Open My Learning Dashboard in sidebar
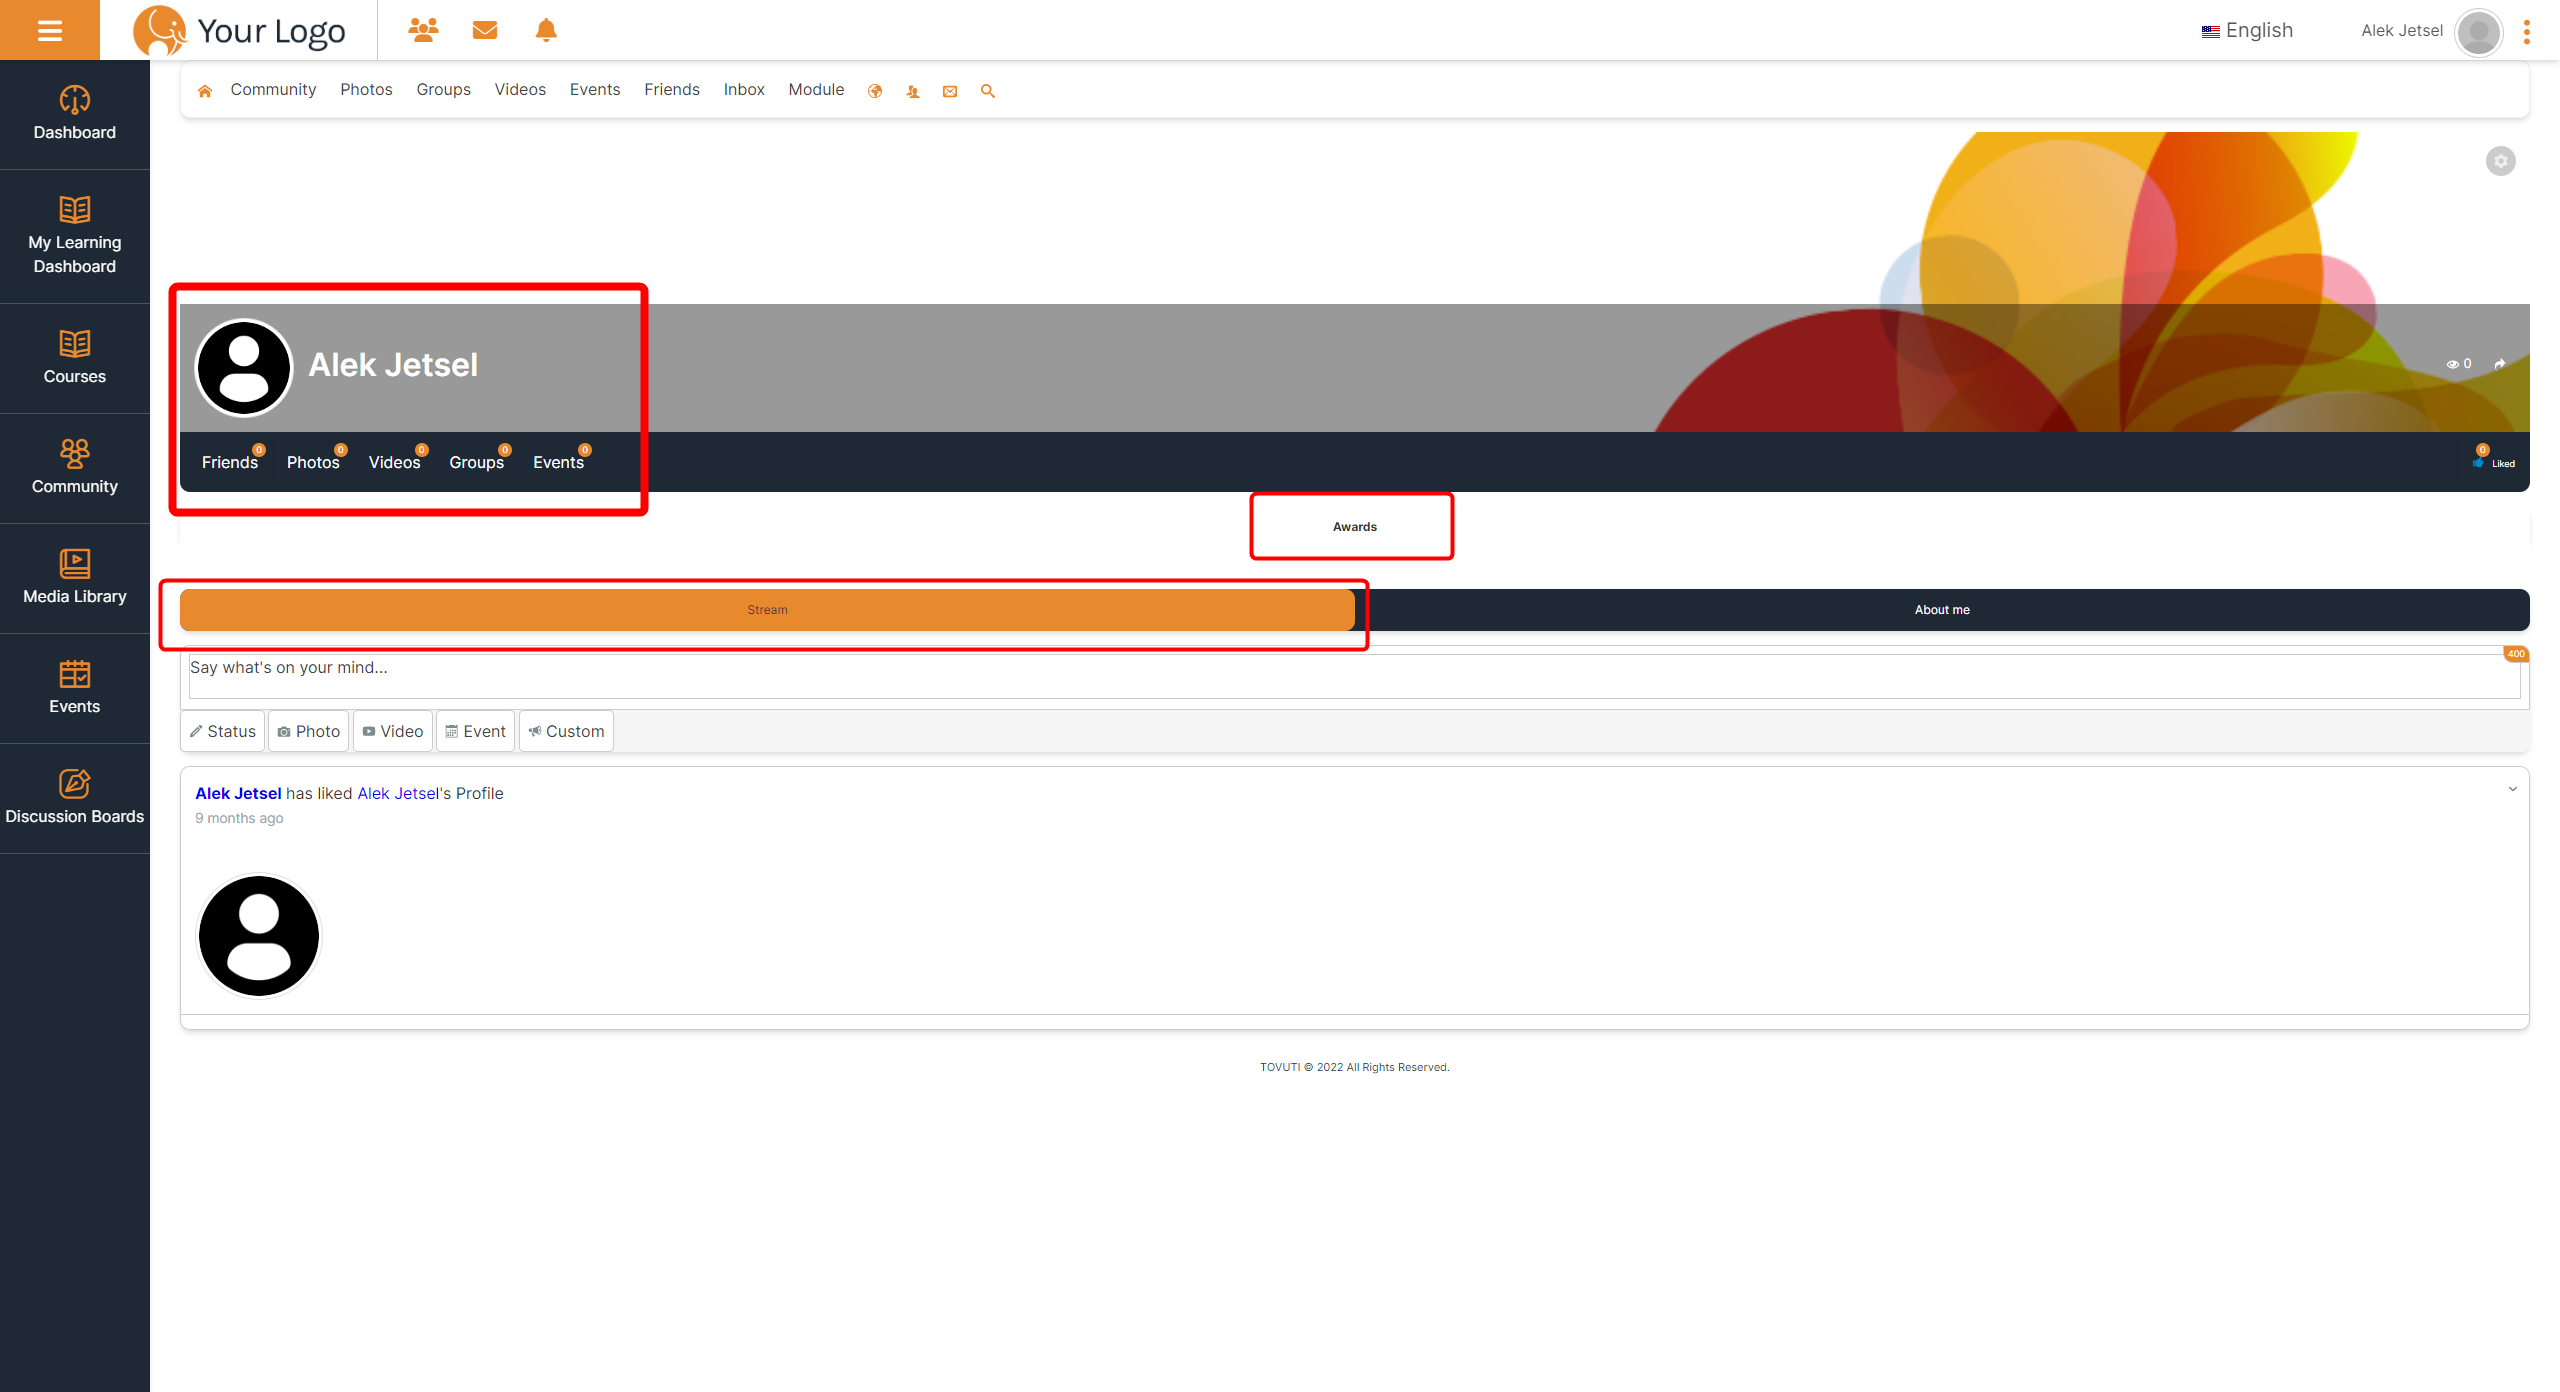The image size is (2560, 1392). tap(75, 236)
